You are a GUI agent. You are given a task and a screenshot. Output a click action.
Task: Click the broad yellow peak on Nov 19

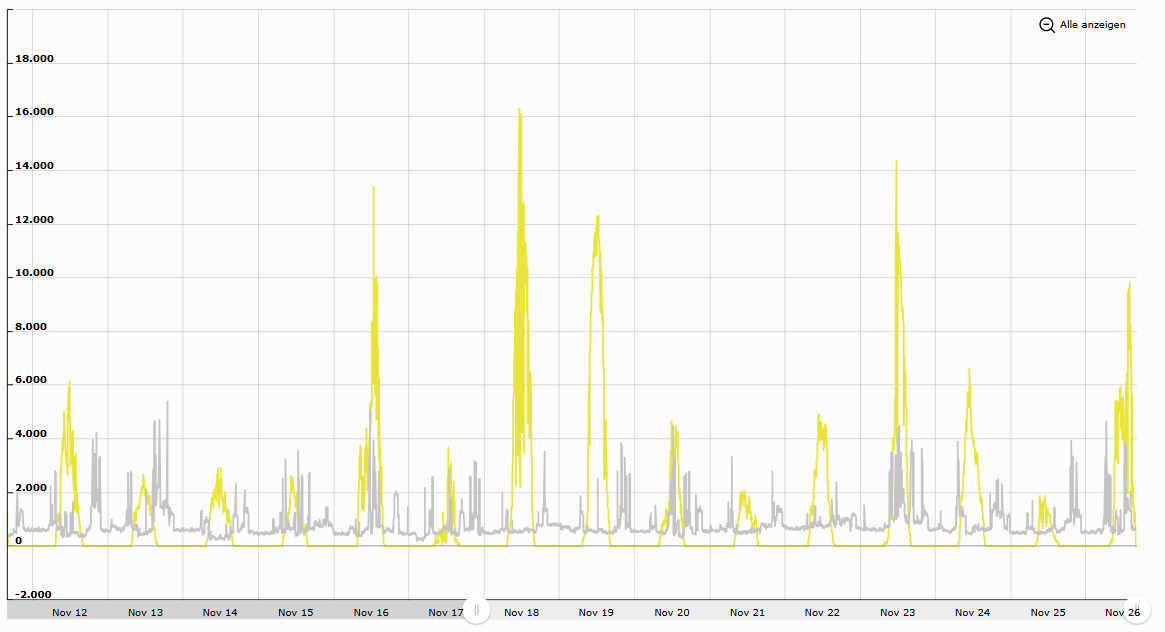click(597, 218)
